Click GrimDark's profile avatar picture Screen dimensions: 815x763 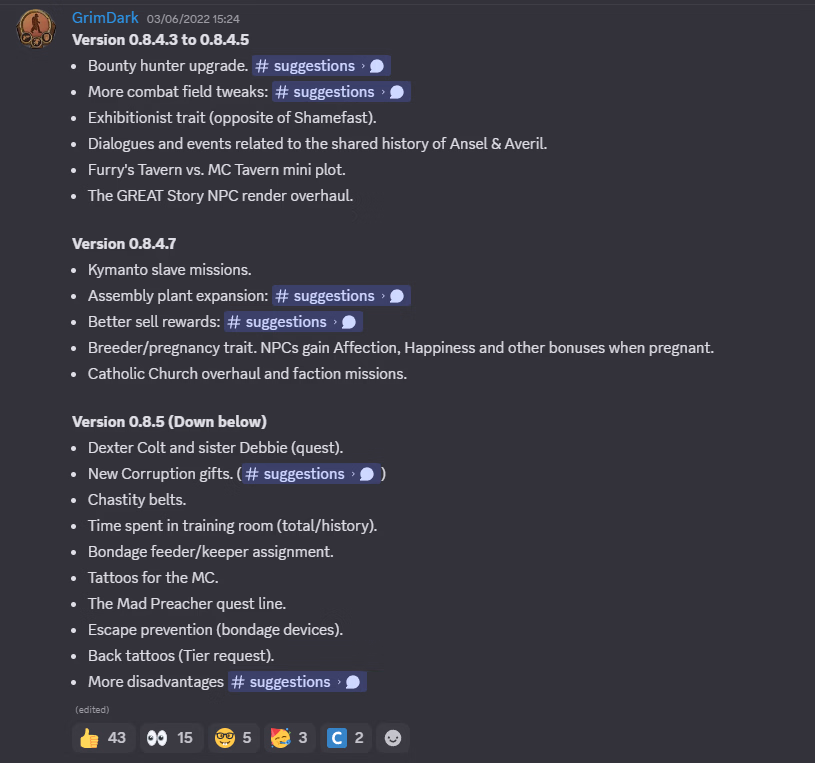pyautogui.click(x=36, y=29)
